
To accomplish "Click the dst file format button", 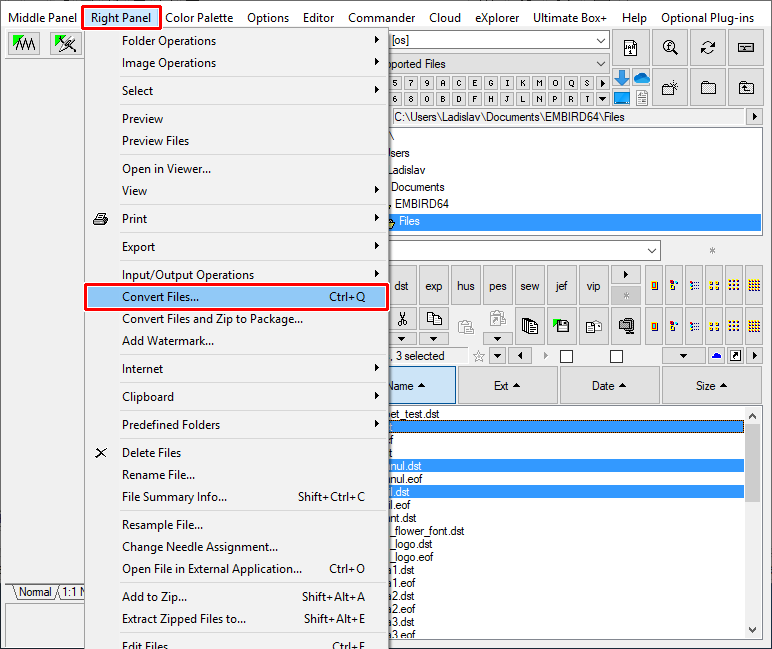I will [402, 286].
